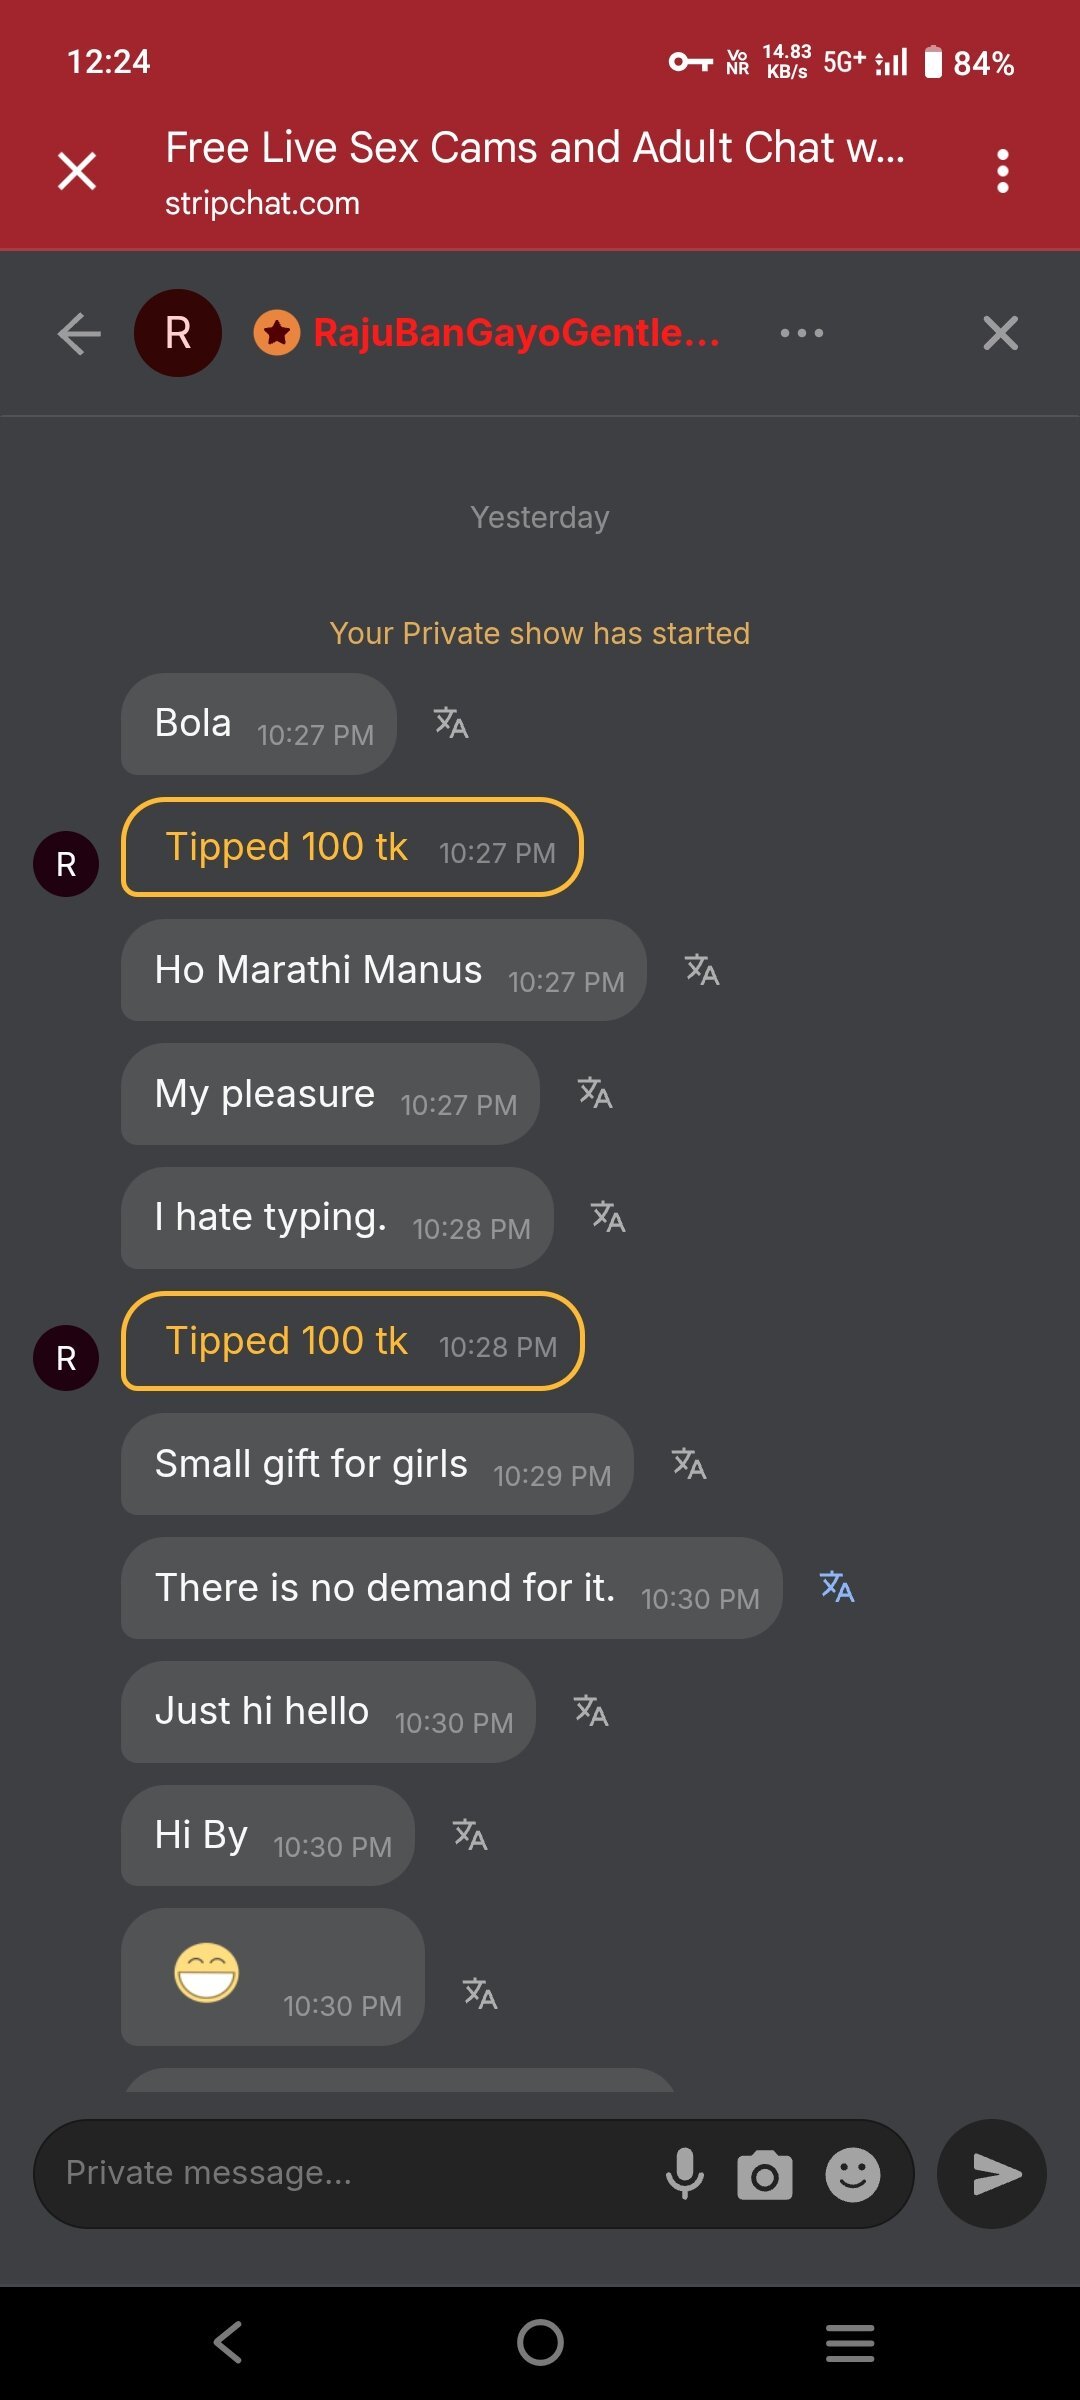Open the emoji picker smiley icon
Viewport: 1080px width, 2400px height.
[x=852, y=2175]
